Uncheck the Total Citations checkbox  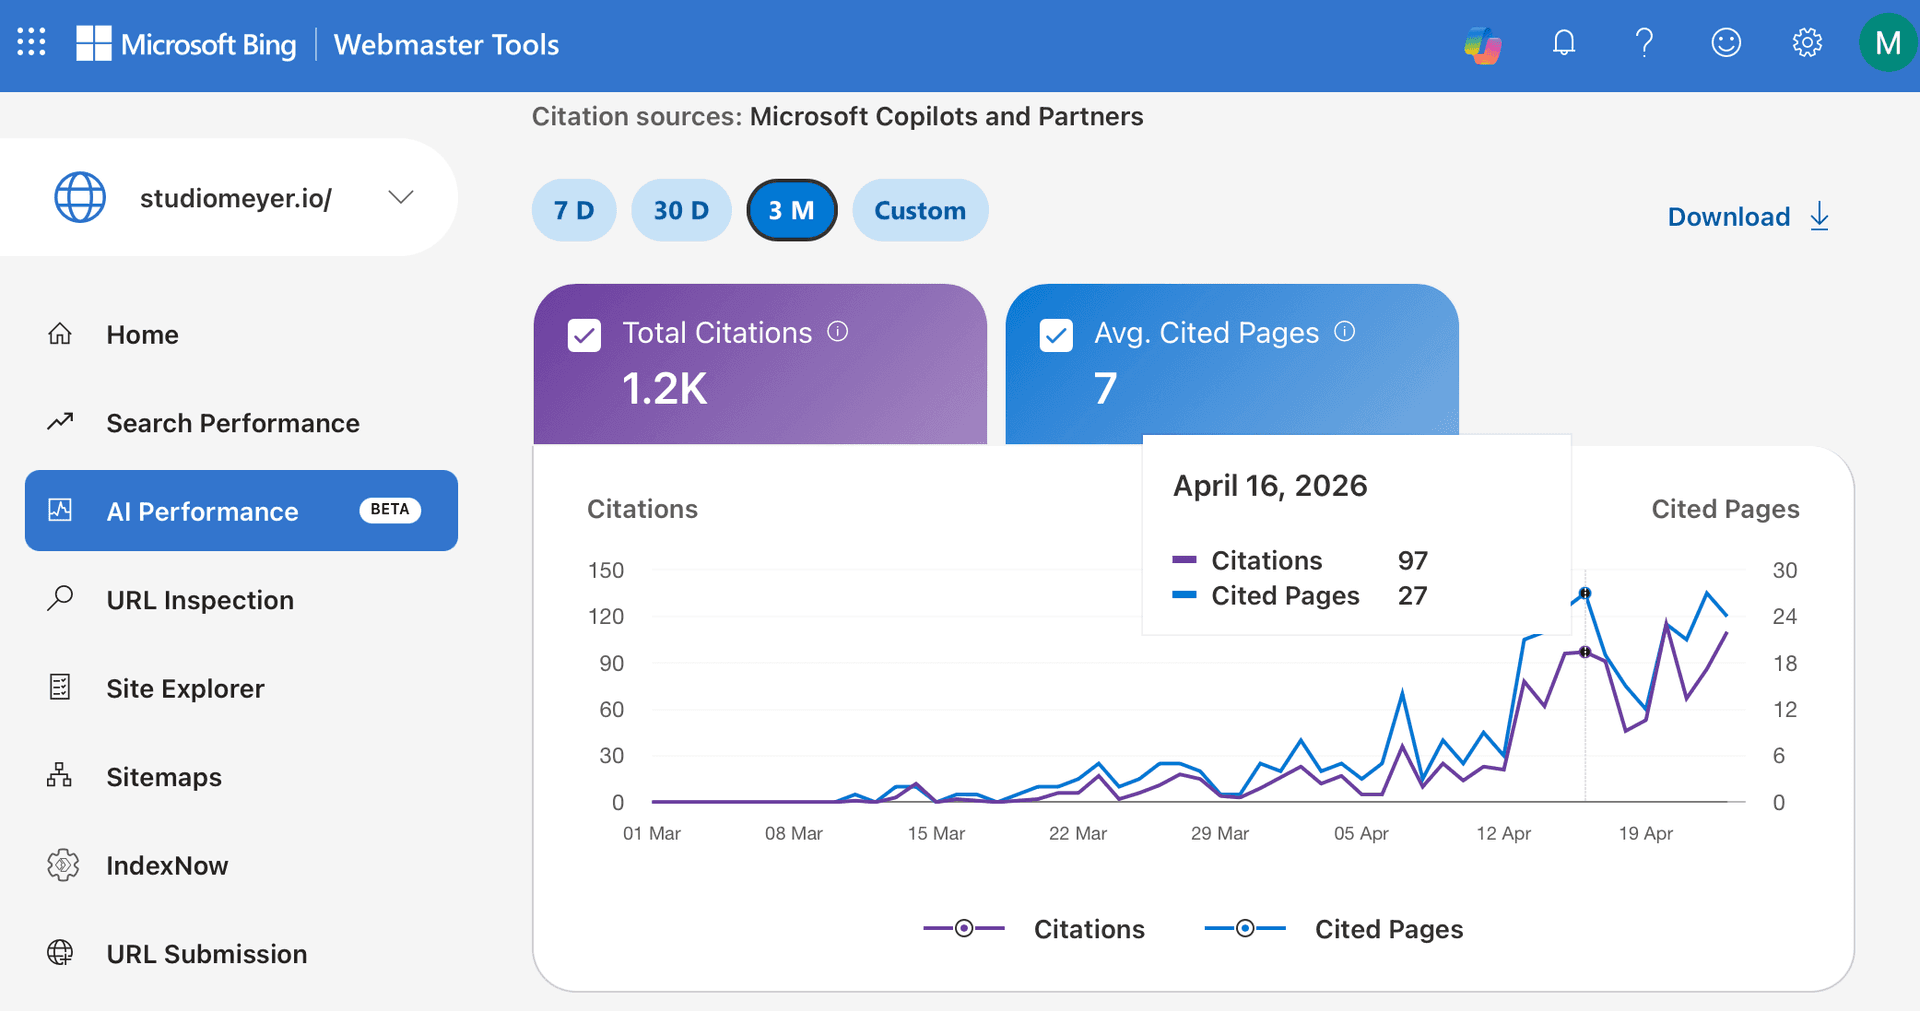tap(585, 335)
